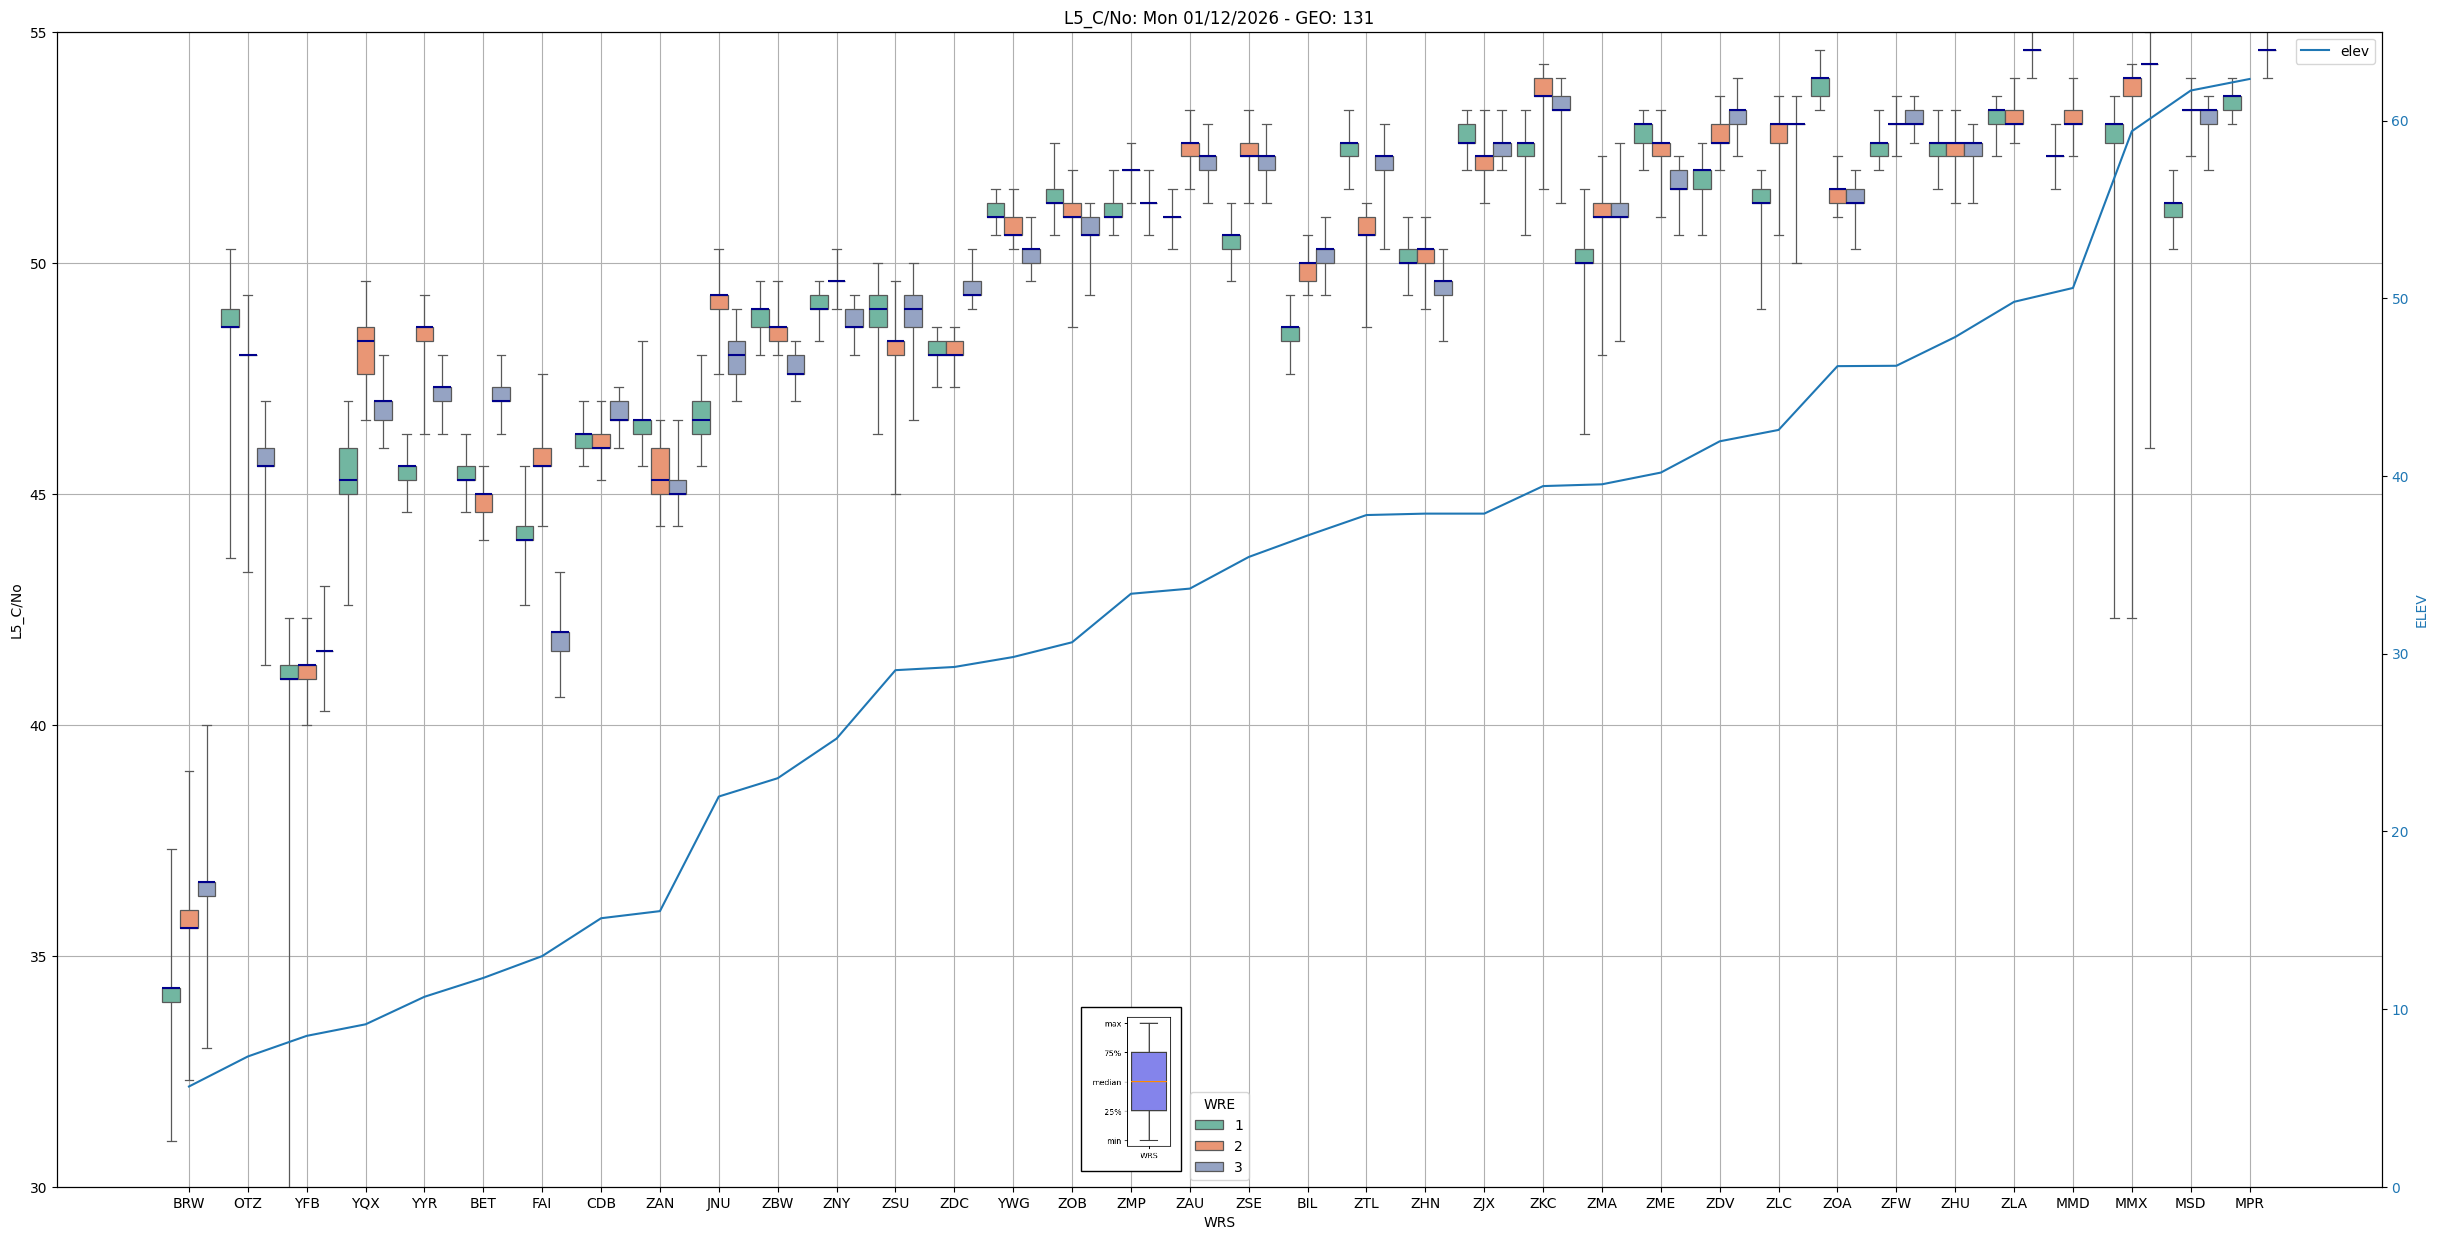Click the L5_C/No y-axis title

click(16, 611)
